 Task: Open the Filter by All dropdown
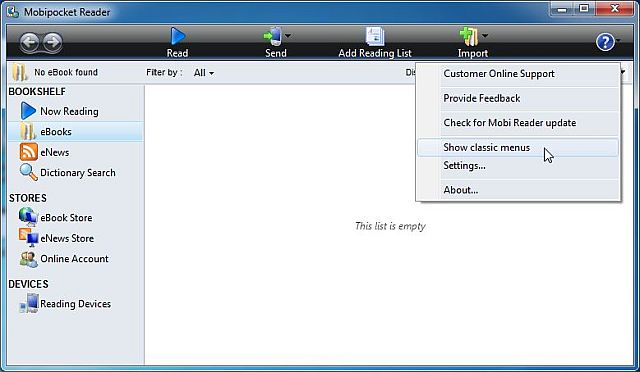coord(204,73)
